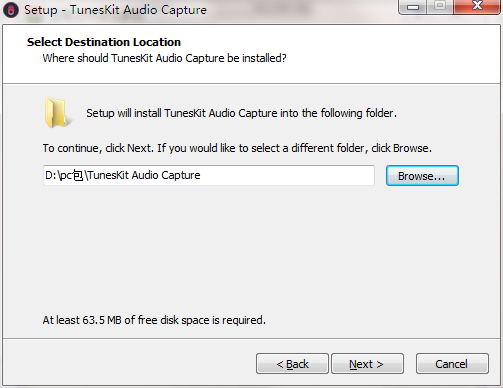503x388 pixels.
Task: Click the 'Setup - TunesKit Audio Capture' title text
Action: point(115,10)
